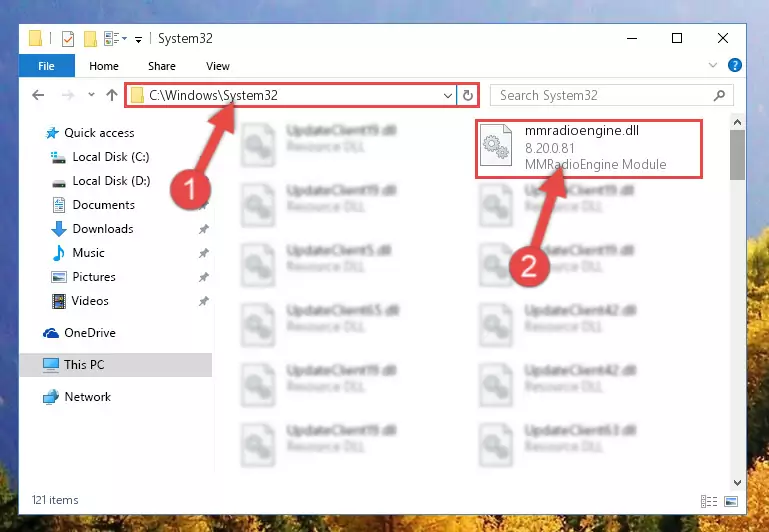Switch to Large icons view via status bar icon
The width and height of the screenshot is (769, 532).
click(x=731, y=501)
